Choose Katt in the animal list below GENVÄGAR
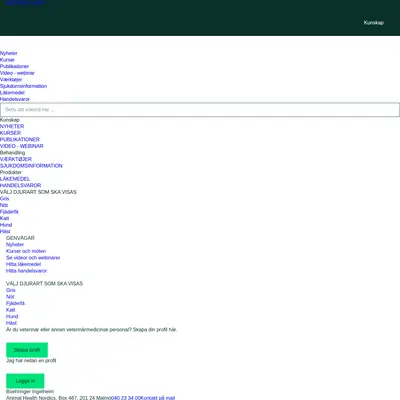 point(11,310)
